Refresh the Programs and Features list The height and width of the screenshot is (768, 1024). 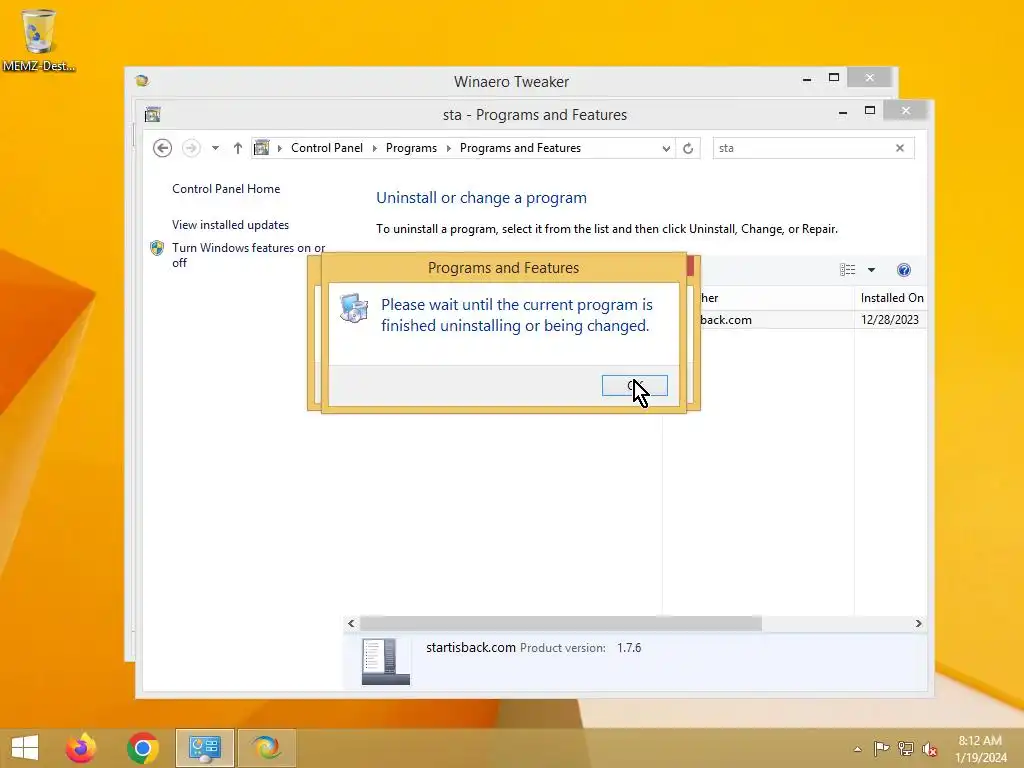[x=688, y=148]
